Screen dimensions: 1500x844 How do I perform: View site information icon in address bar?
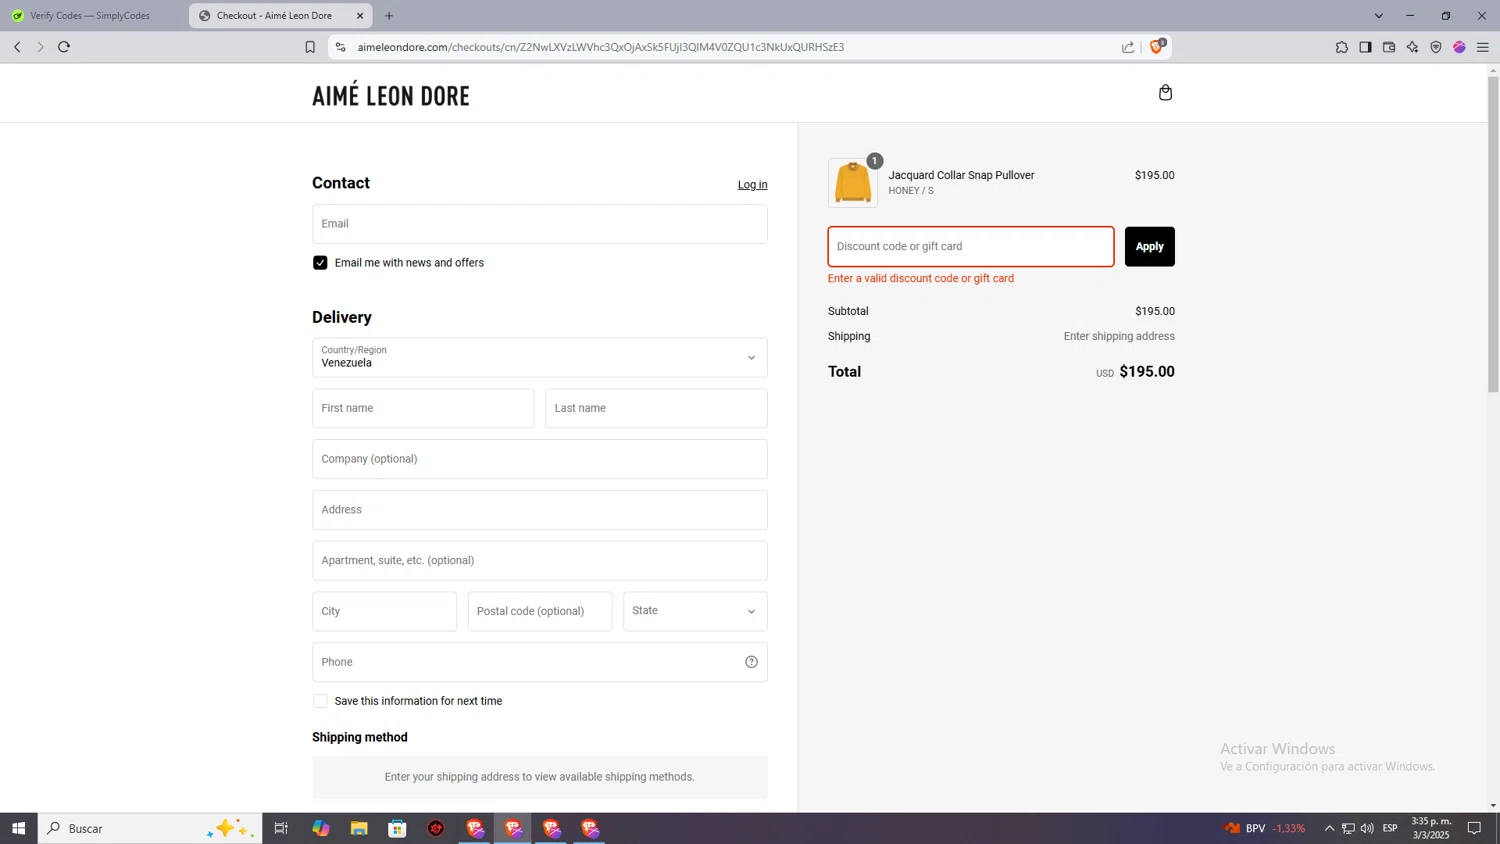click(x=341, y=47)
